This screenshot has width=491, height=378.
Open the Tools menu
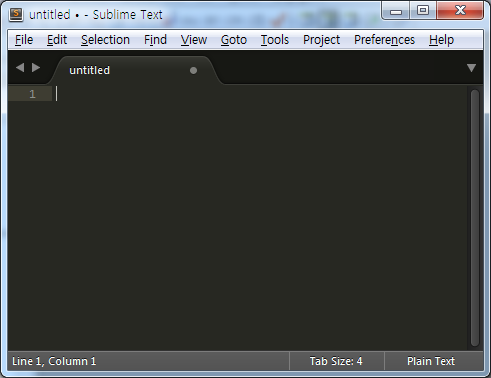point(275,40)
